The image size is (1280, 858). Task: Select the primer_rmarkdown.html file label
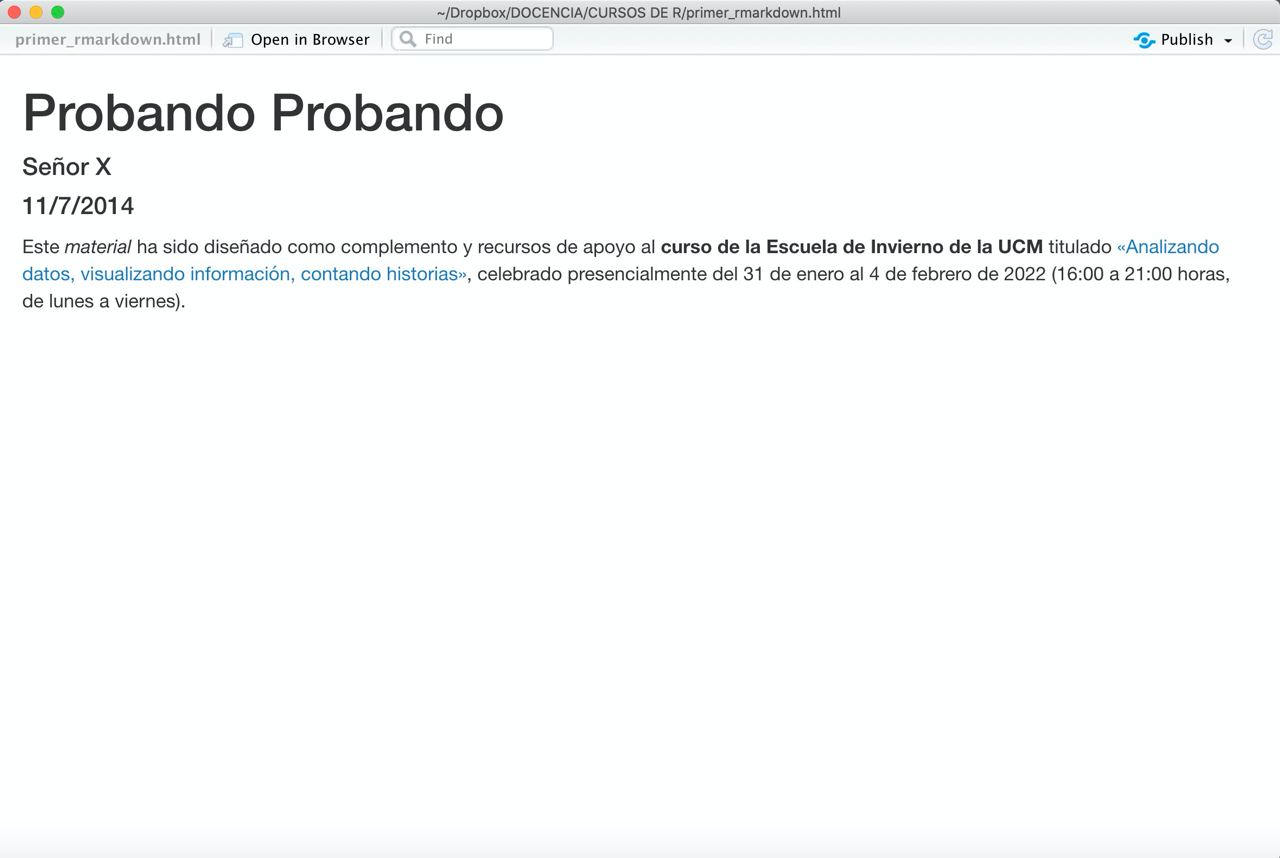[x=108, y=39]
